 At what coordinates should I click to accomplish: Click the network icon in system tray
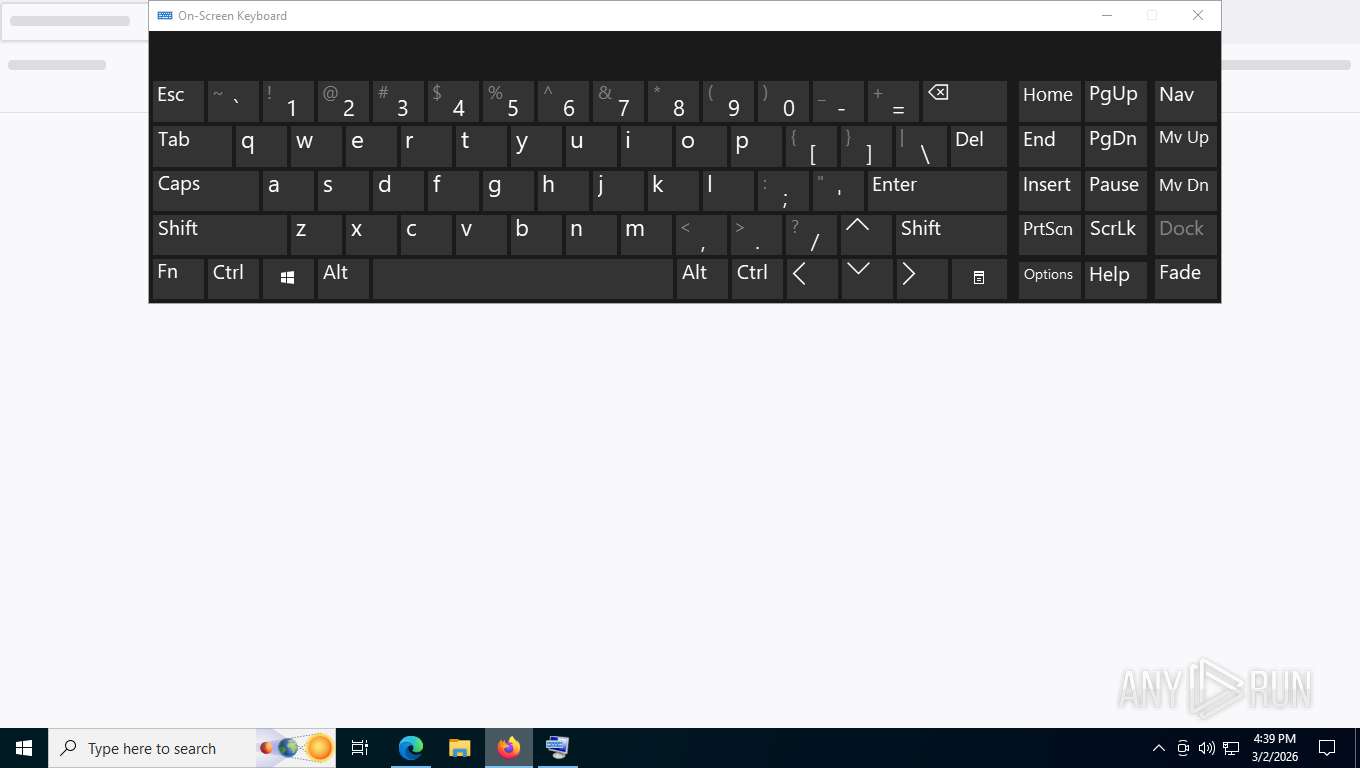(x=1231, y=748)
